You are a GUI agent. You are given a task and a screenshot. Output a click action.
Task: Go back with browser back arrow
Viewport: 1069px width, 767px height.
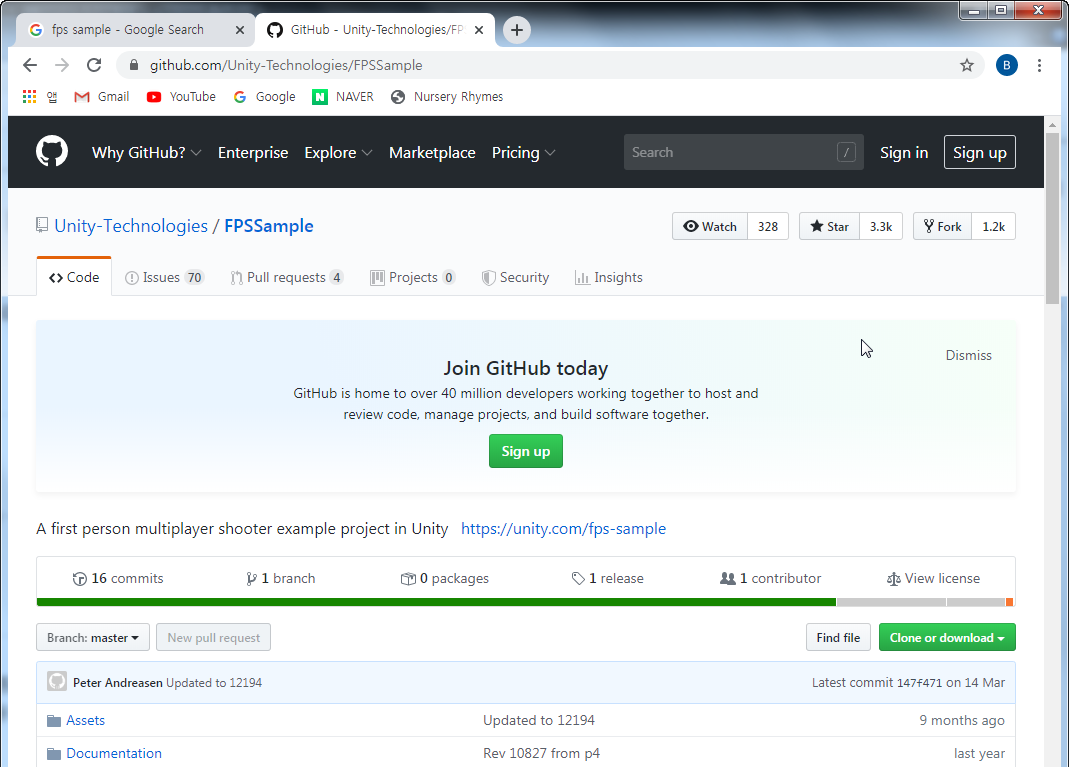coord(29,65)
